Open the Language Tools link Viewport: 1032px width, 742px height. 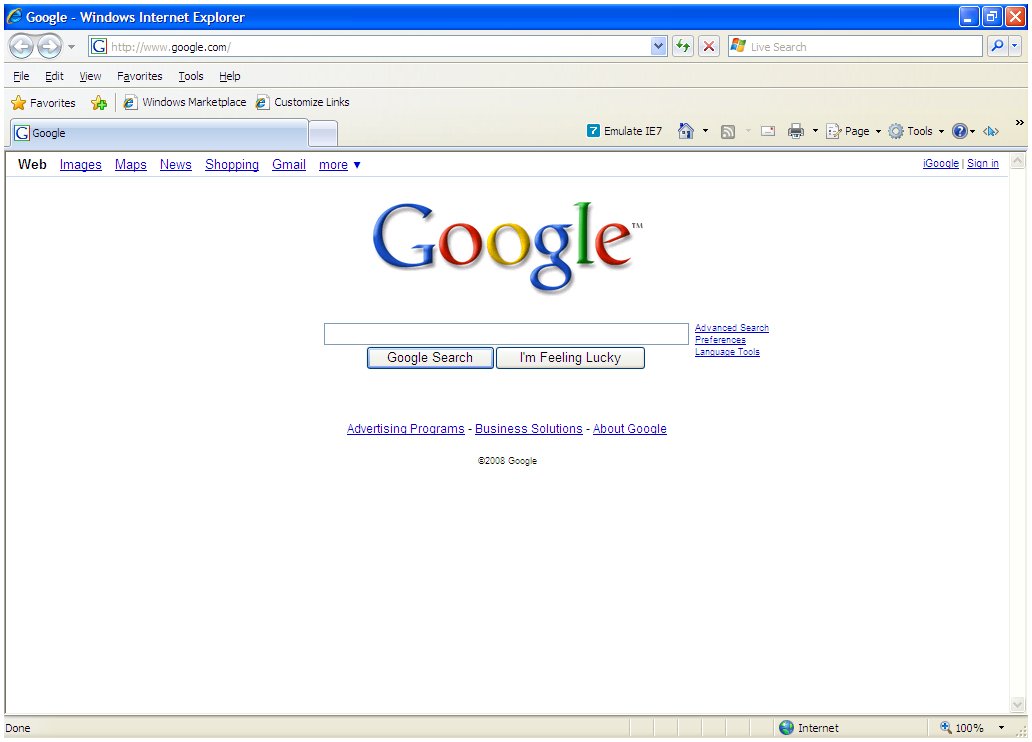[727, 352]
